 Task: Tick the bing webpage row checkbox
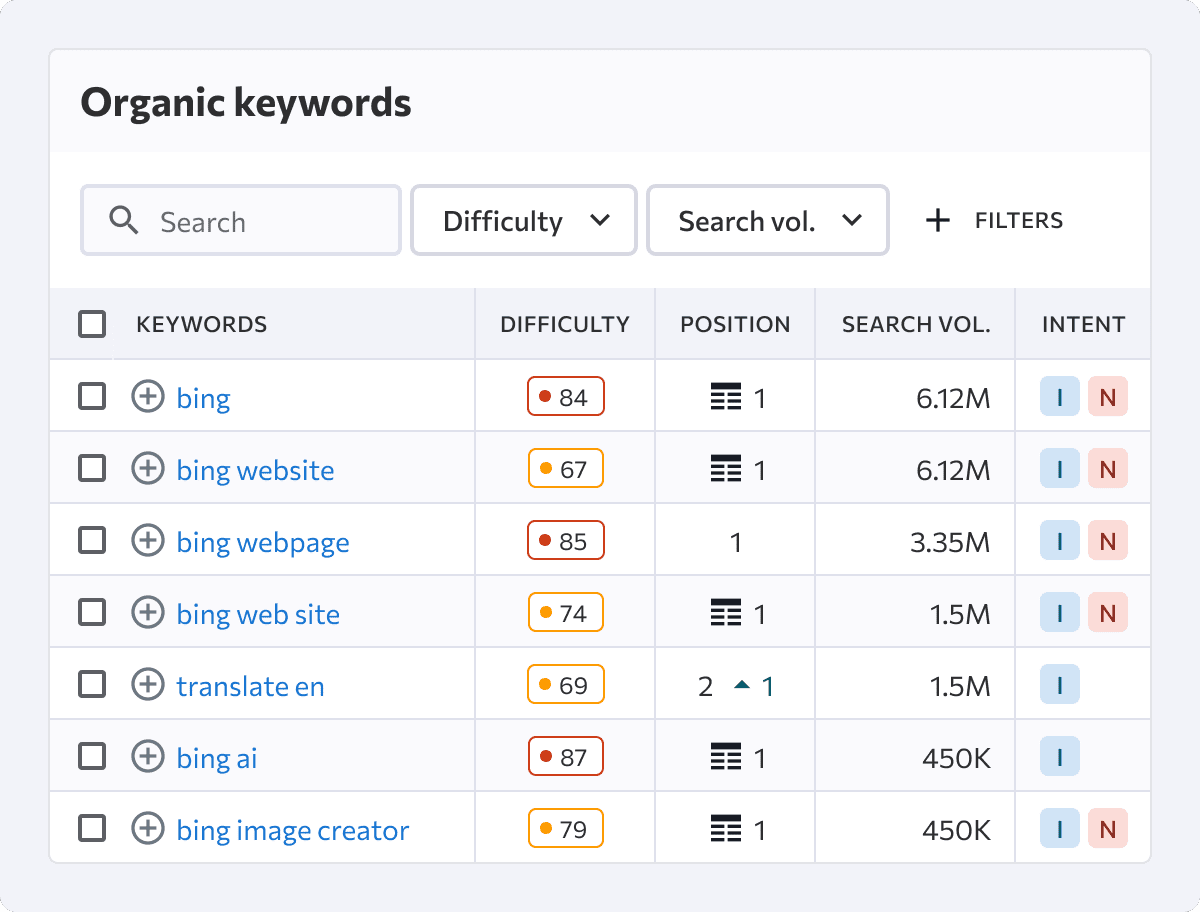(92, 541)
